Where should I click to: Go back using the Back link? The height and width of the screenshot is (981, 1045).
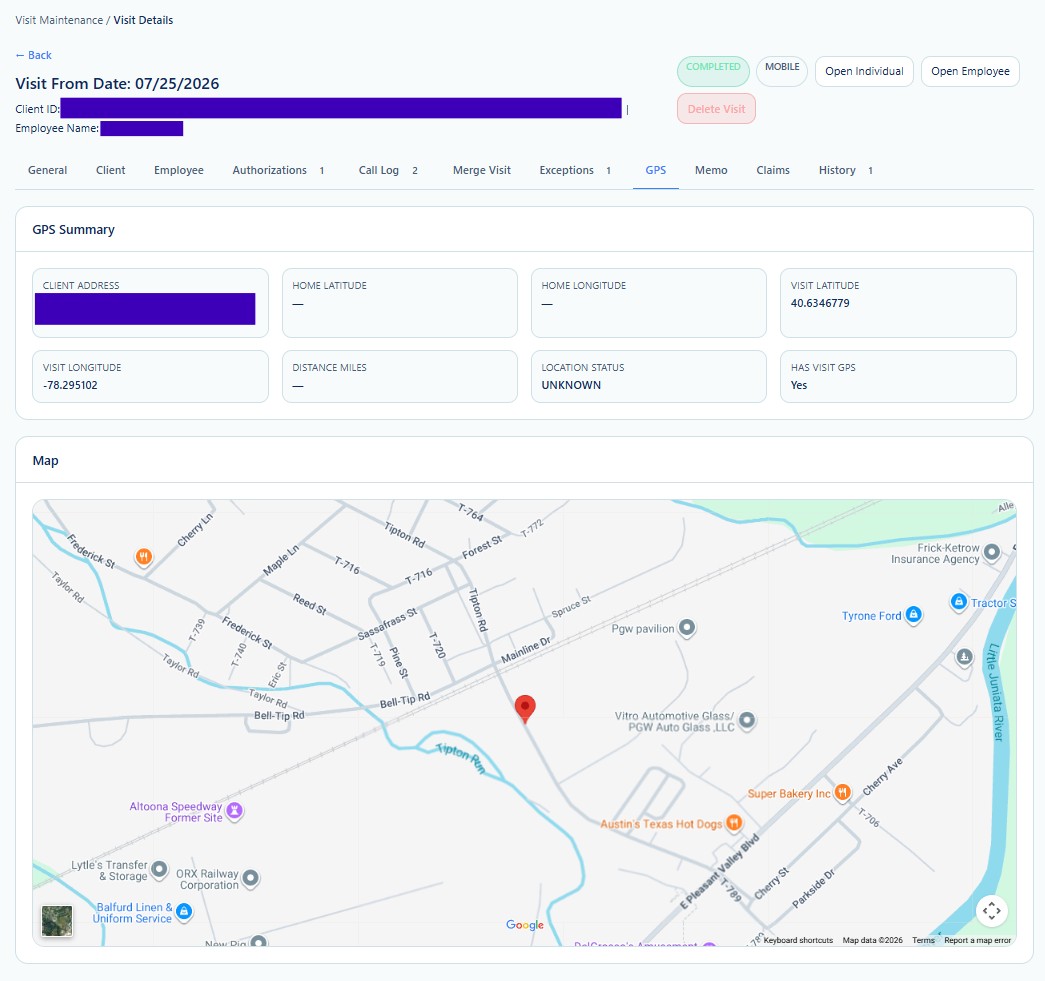(x=33, y=55)
